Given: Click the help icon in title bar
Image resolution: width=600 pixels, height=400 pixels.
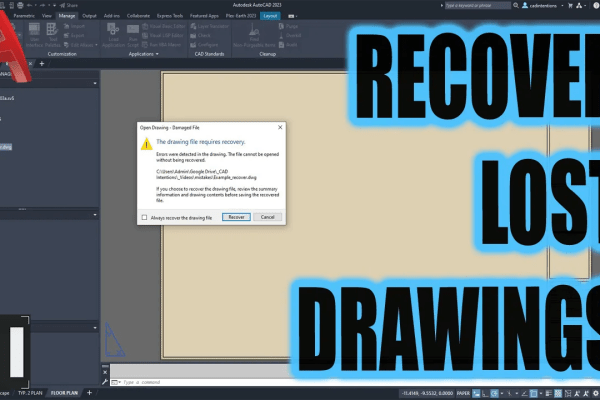Looking at the screenshot, I should (x=596, y=5).
